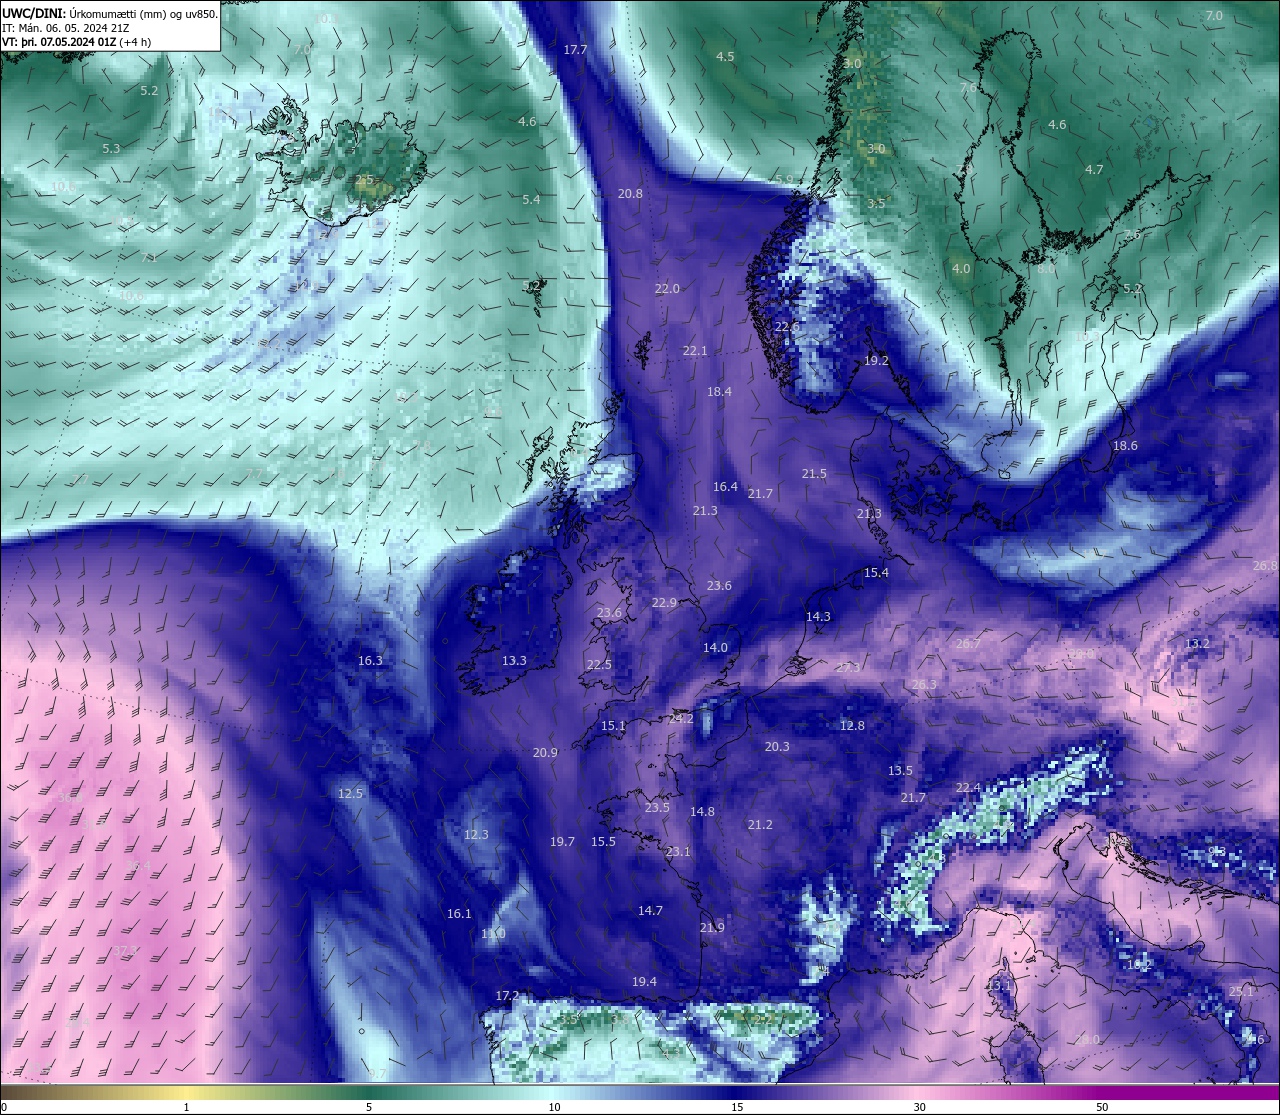This screenshot has width=1280, height=1115.
Task: Click the title line 'UWC/DINI: Úrkomumætti (mm) og uv850.'
Action: coord(109,14)
